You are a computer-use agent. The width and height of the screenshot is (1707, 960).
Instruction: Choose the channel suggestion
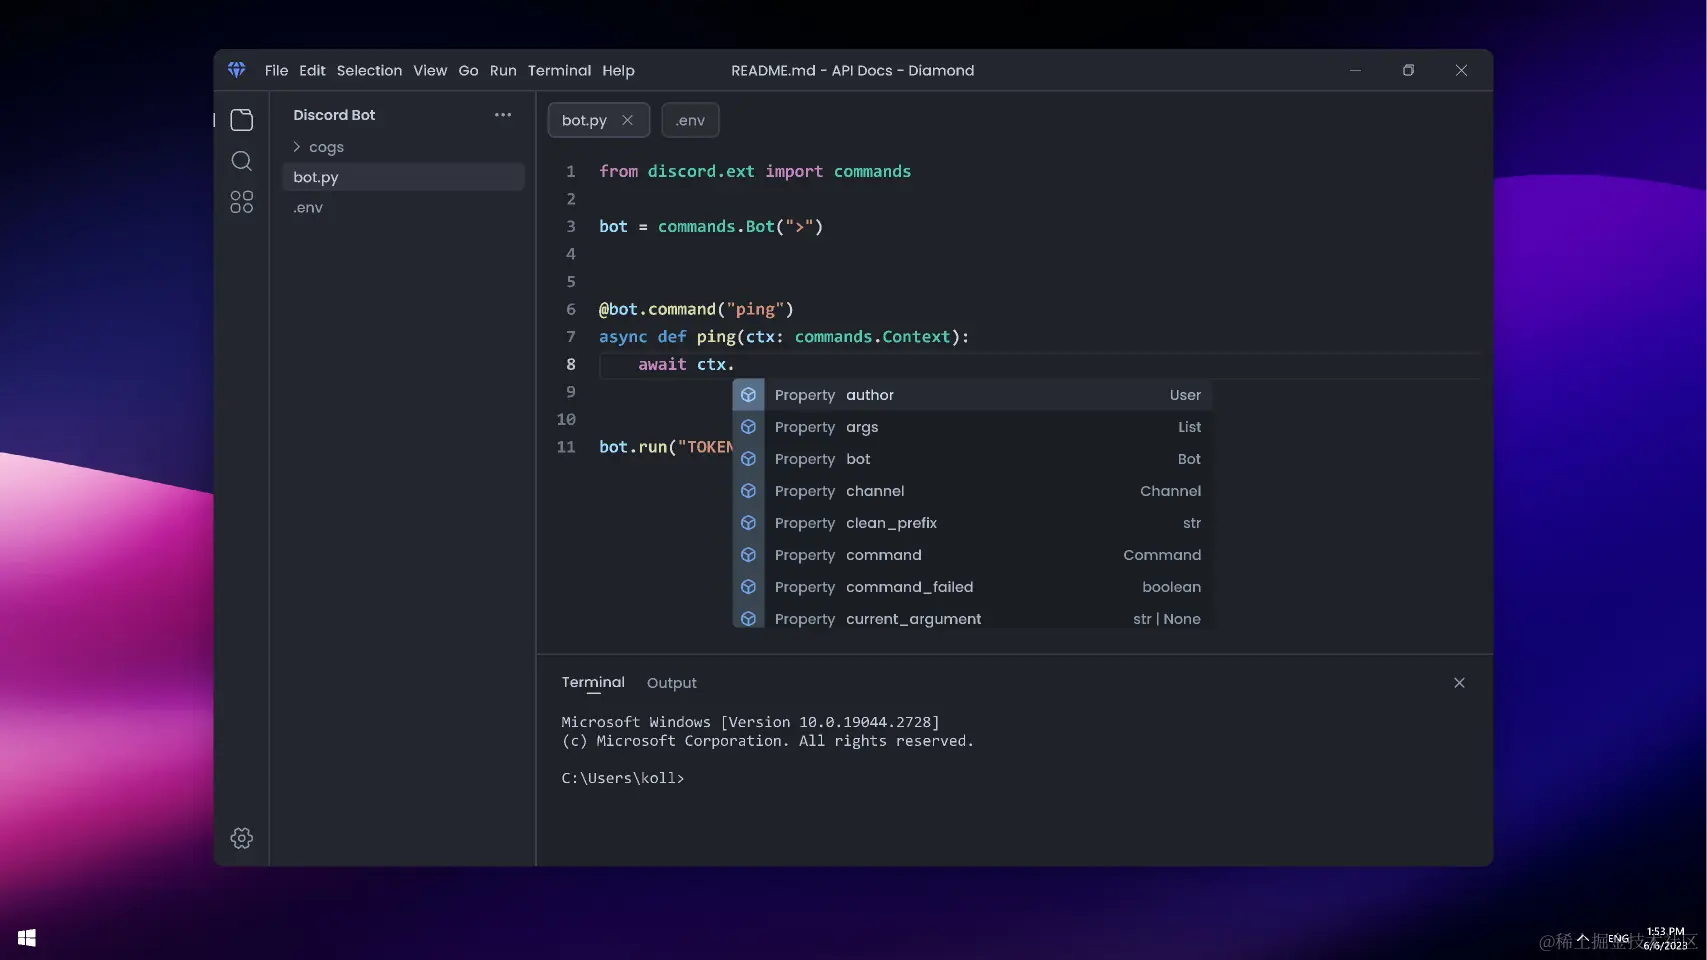point(972,491)
